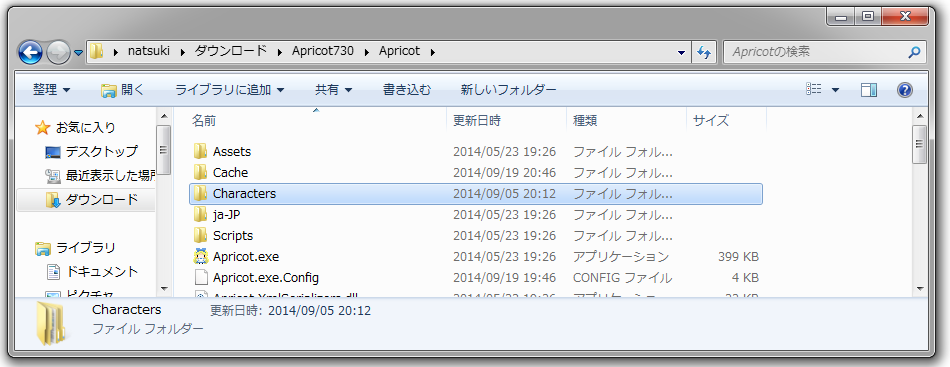This screenshot has width=950, height=367.
Task: Click large Characters folder thumbnail in details
Action: [x=51, y=324]
